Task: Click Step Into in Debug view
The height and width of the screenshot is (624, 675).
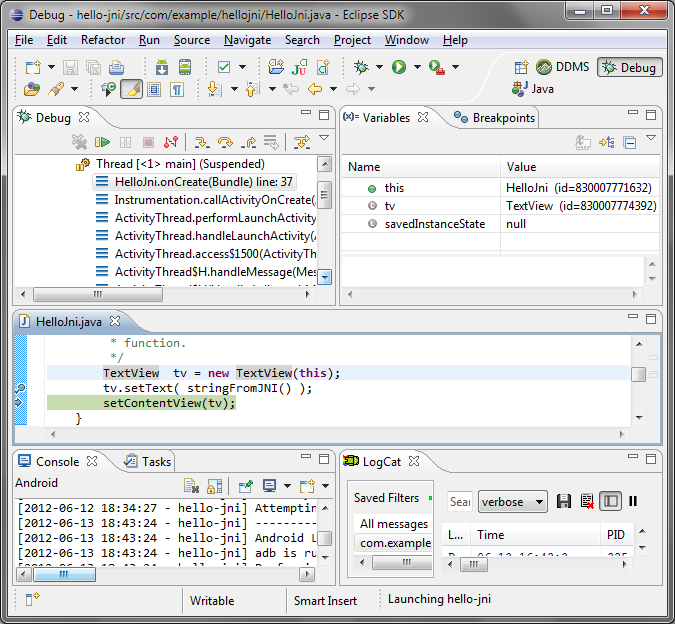Action: pos(201,142)
